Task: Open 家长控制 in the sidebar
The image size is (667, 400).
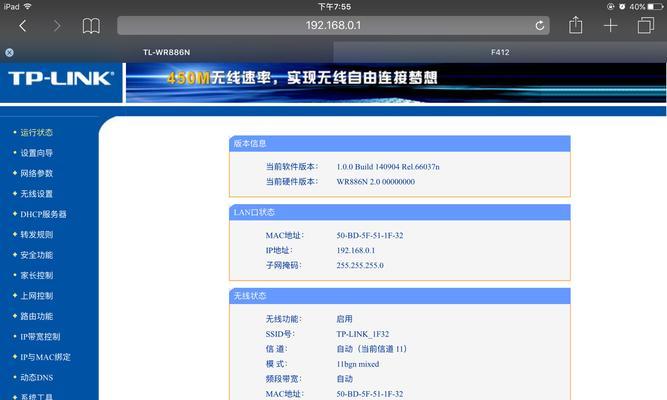Action: 37,275
